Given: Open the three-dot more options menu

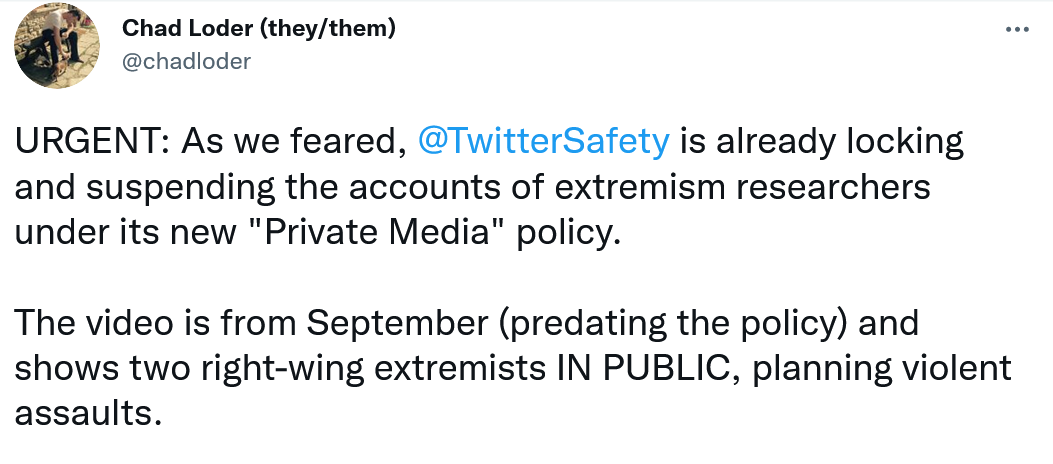Looking at the screenshot, I should pyautogui.click(x=1016, y=29).
